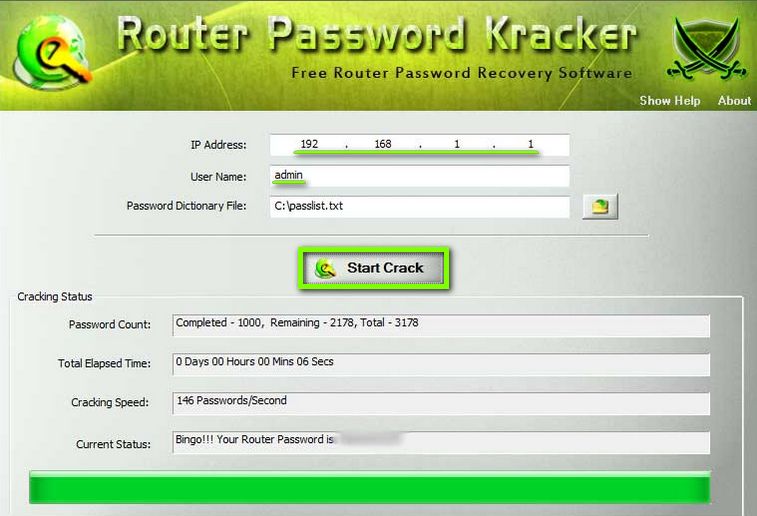
Task: Click the green cracking progress bar
Action: (370, 488)
